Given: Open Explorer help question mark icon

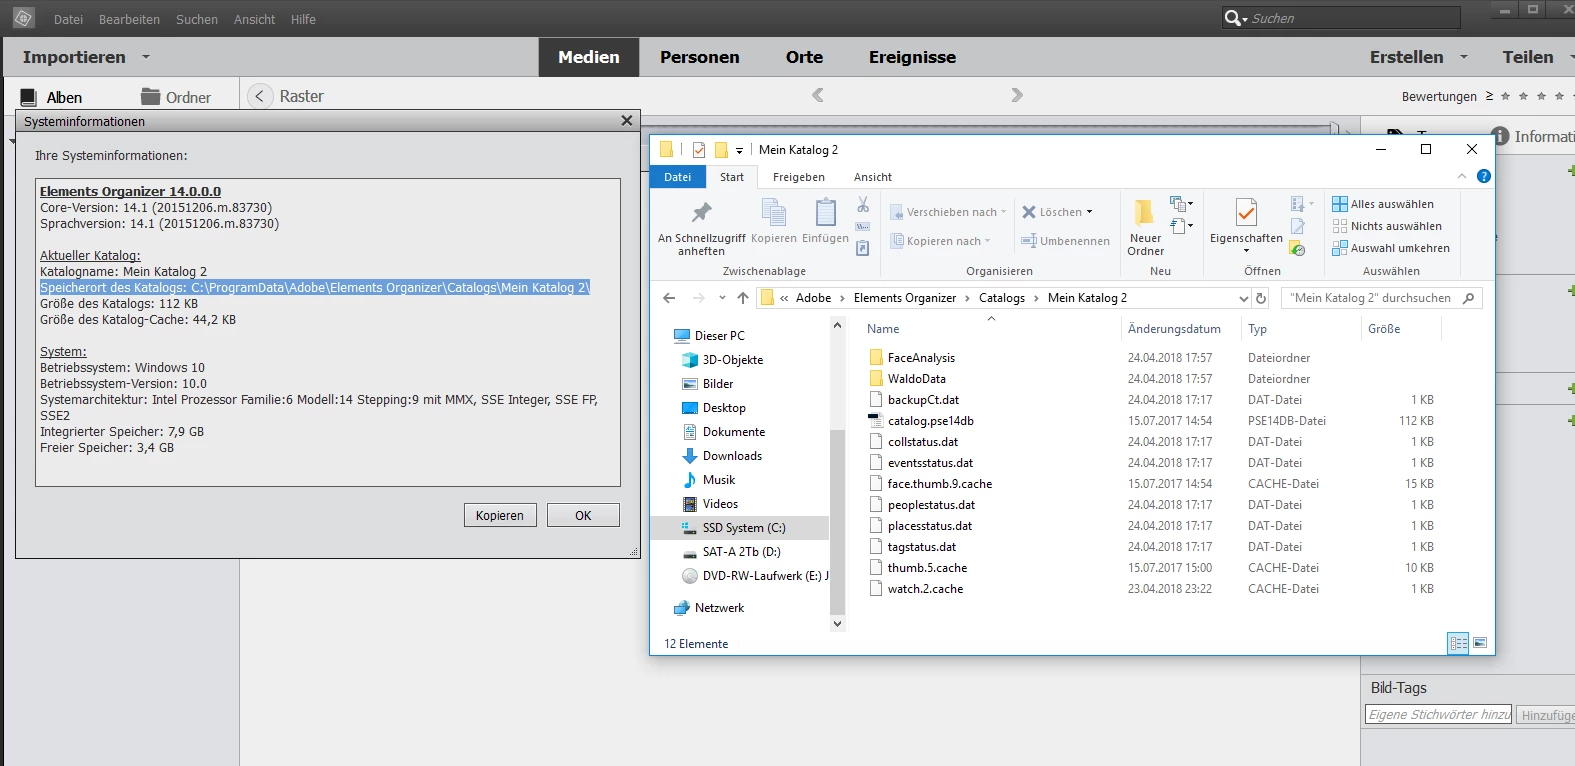Looking at the screenshot, I should (1484, 176).
